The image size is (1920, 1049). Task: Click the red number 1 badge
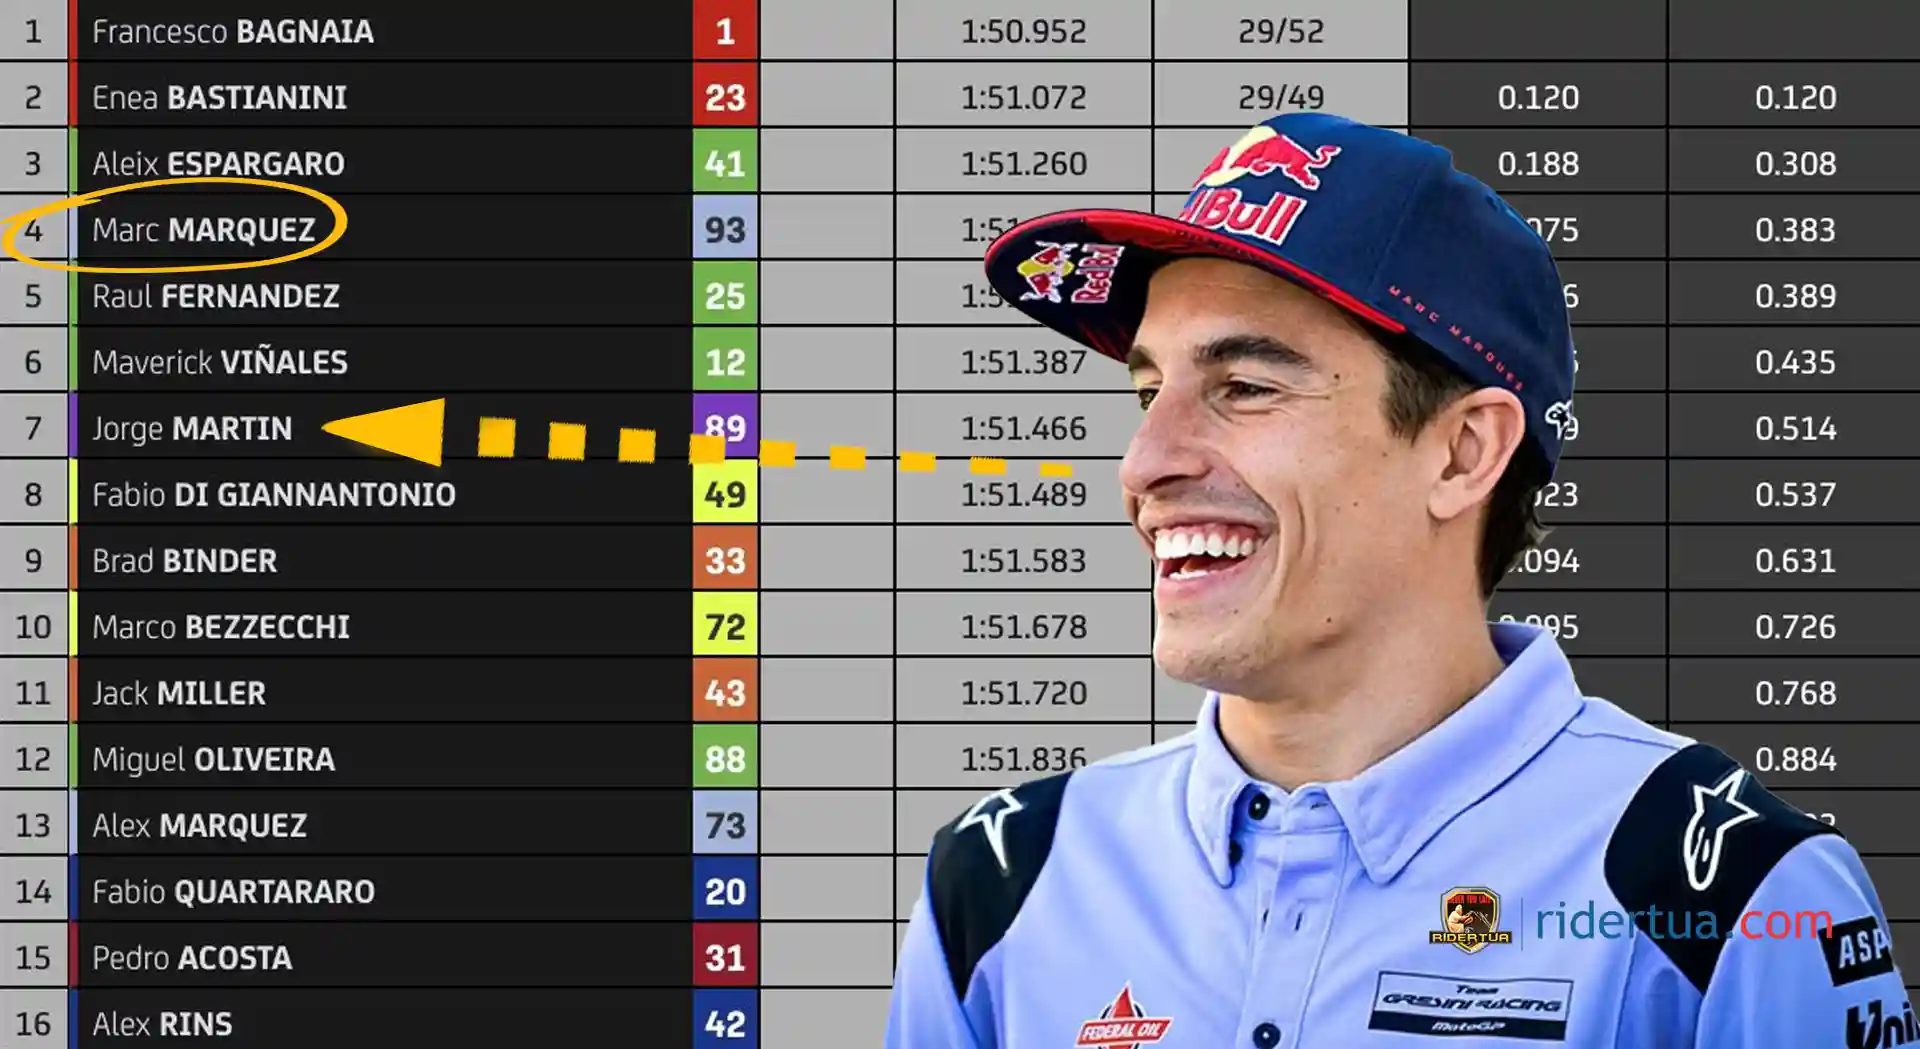pos(725,31)
